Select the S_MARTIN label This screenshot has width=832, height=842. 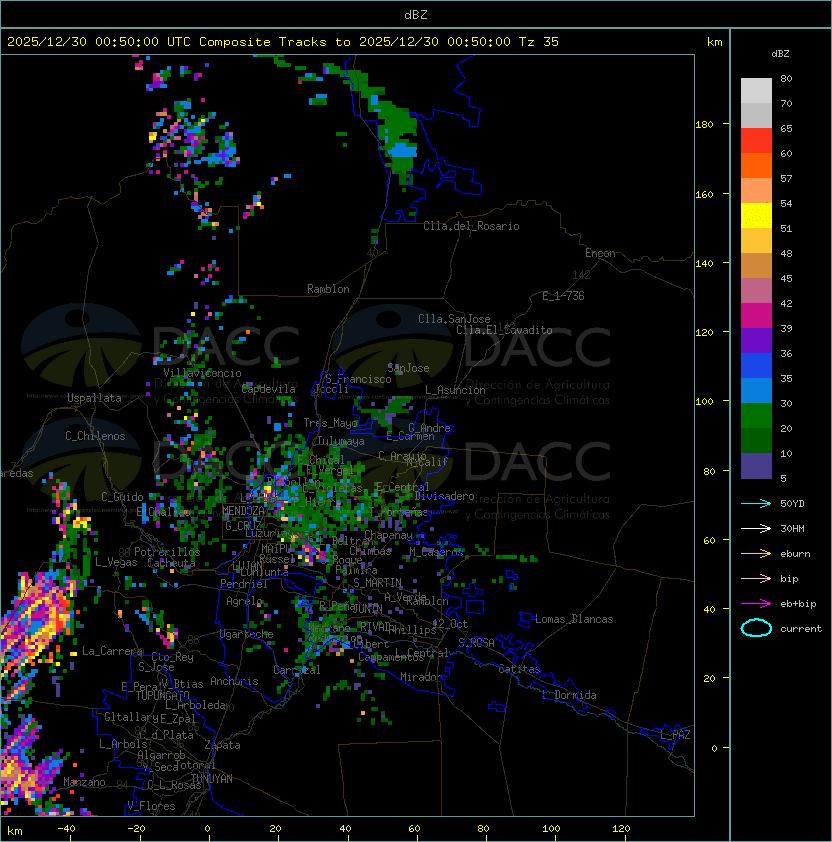point(377,583)
